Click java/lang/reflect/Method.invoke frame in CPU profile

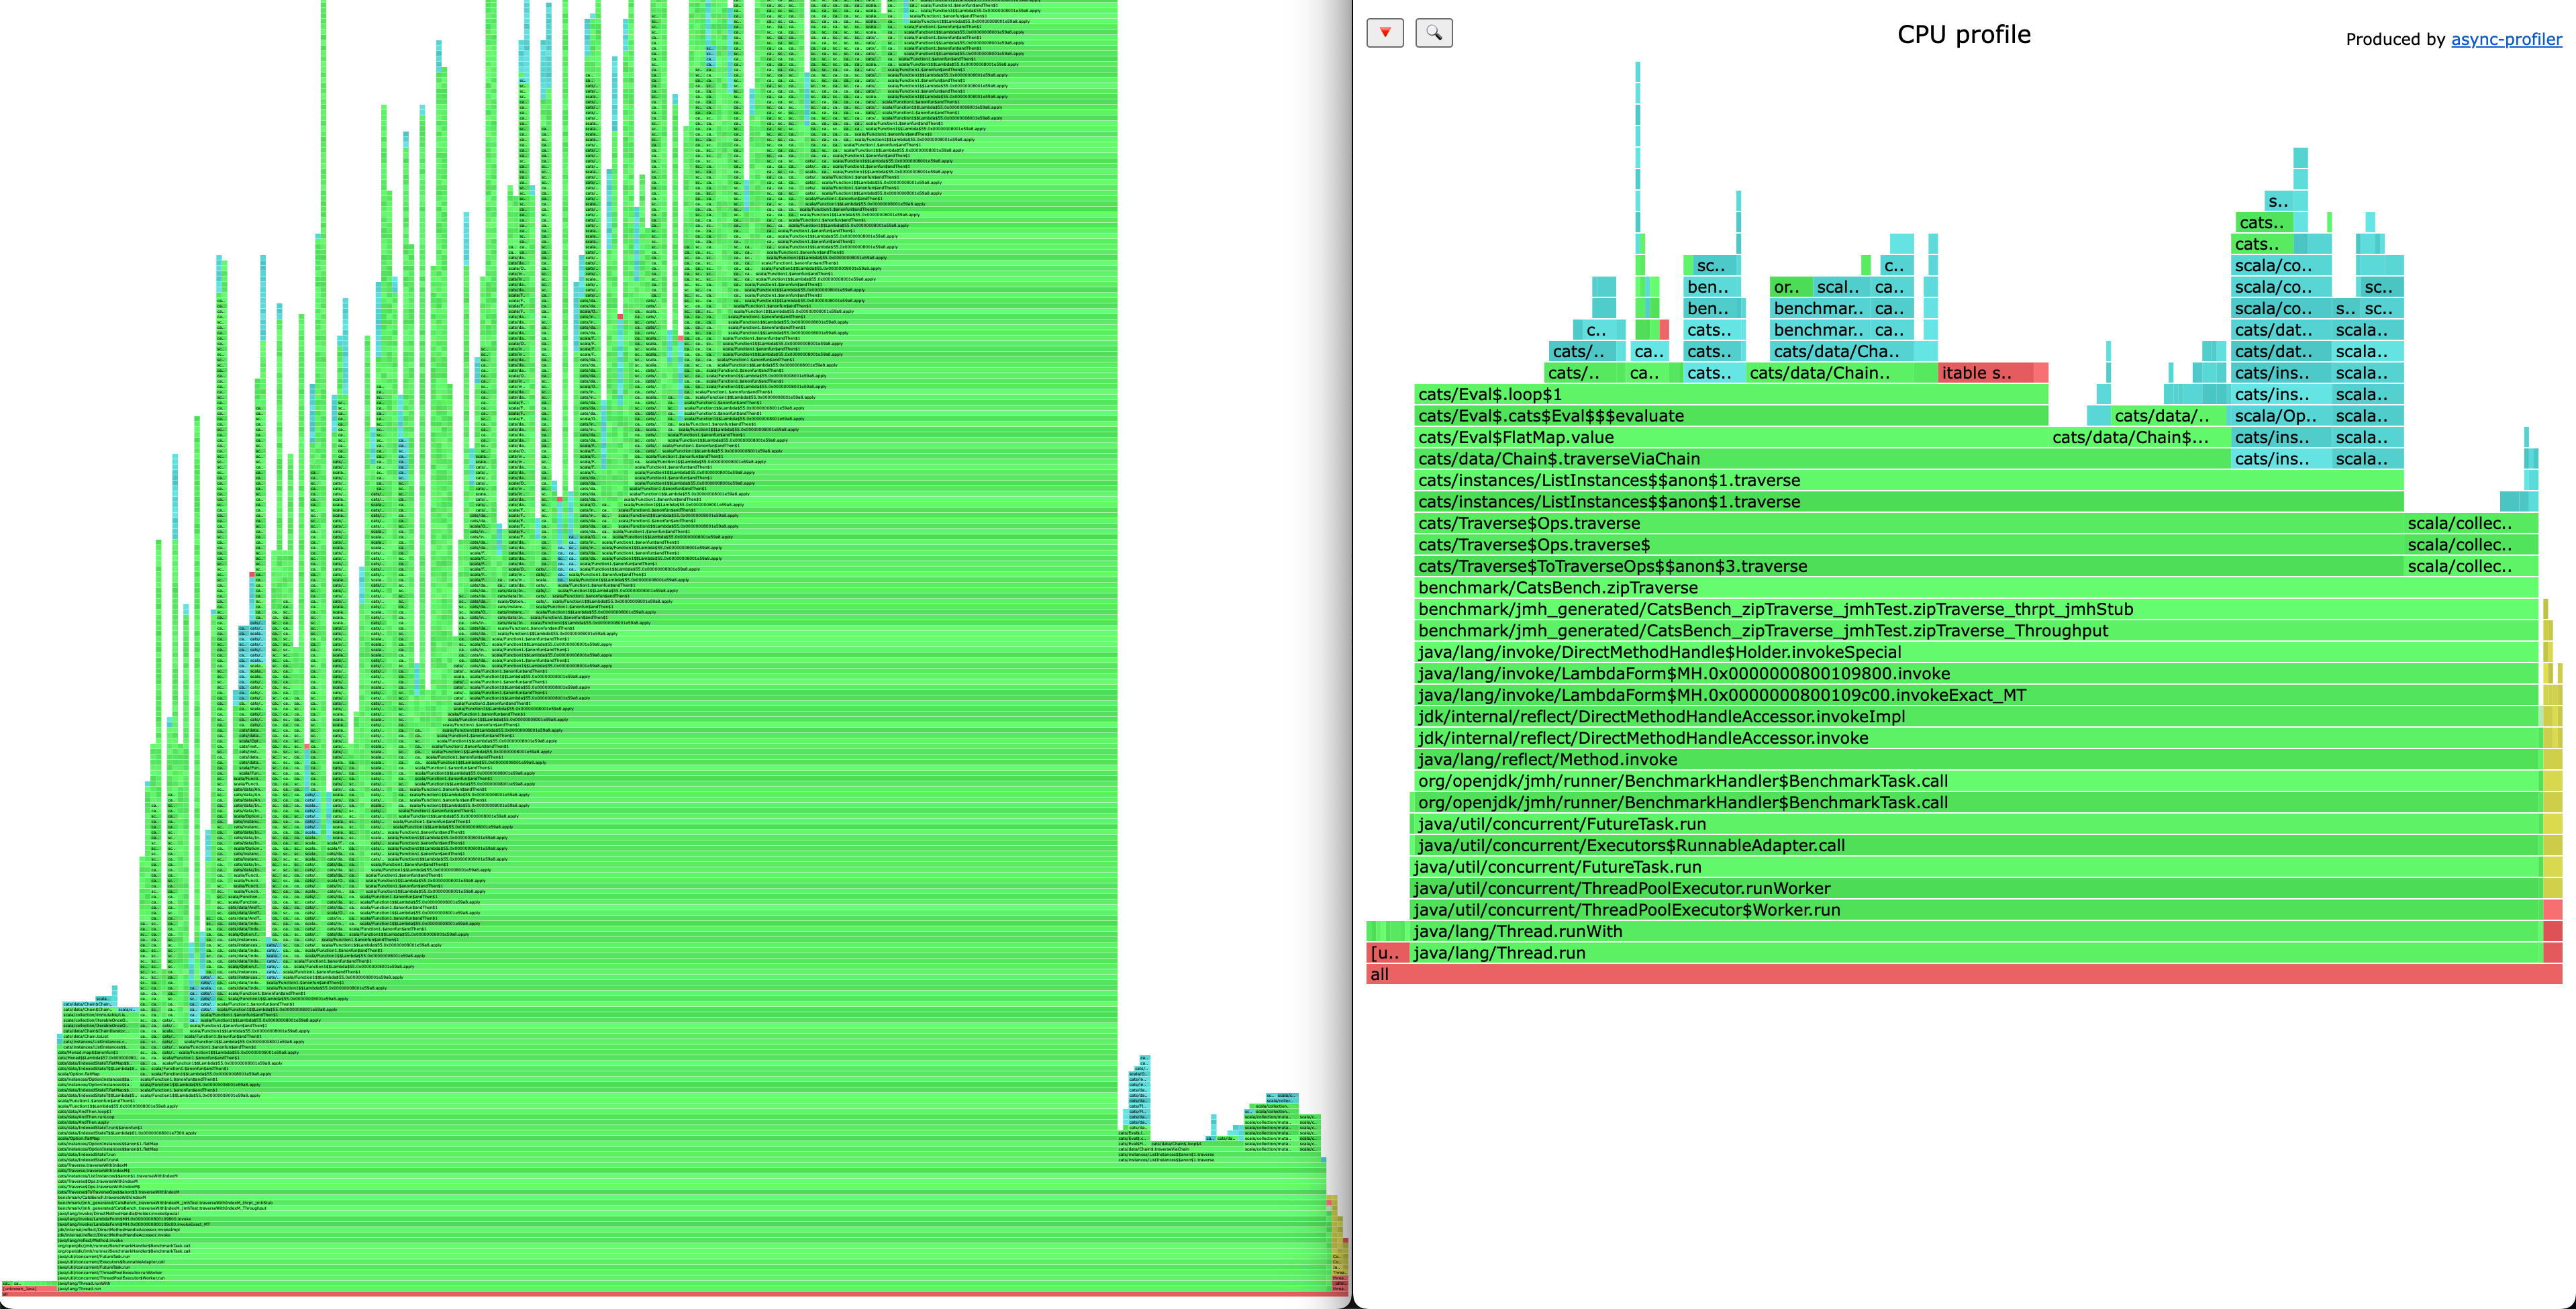[1978, 759]
